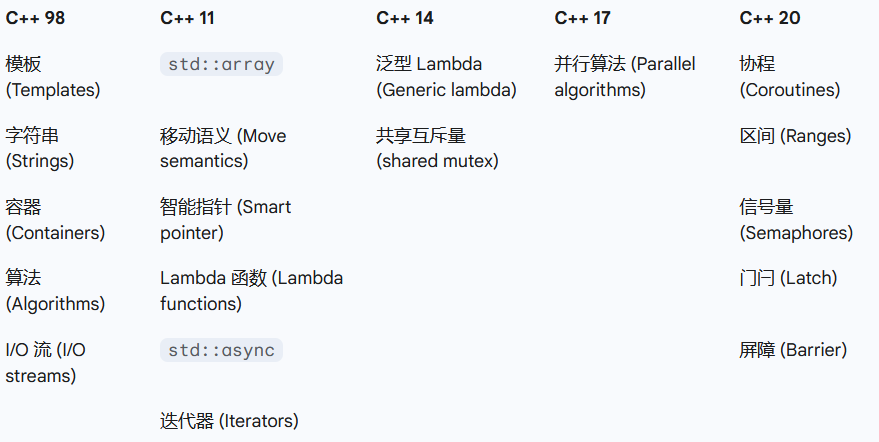Click the Parallel algorithms entry
Image resolution: width=879 pixels, height=442 pixels.
tap(625, 78)
